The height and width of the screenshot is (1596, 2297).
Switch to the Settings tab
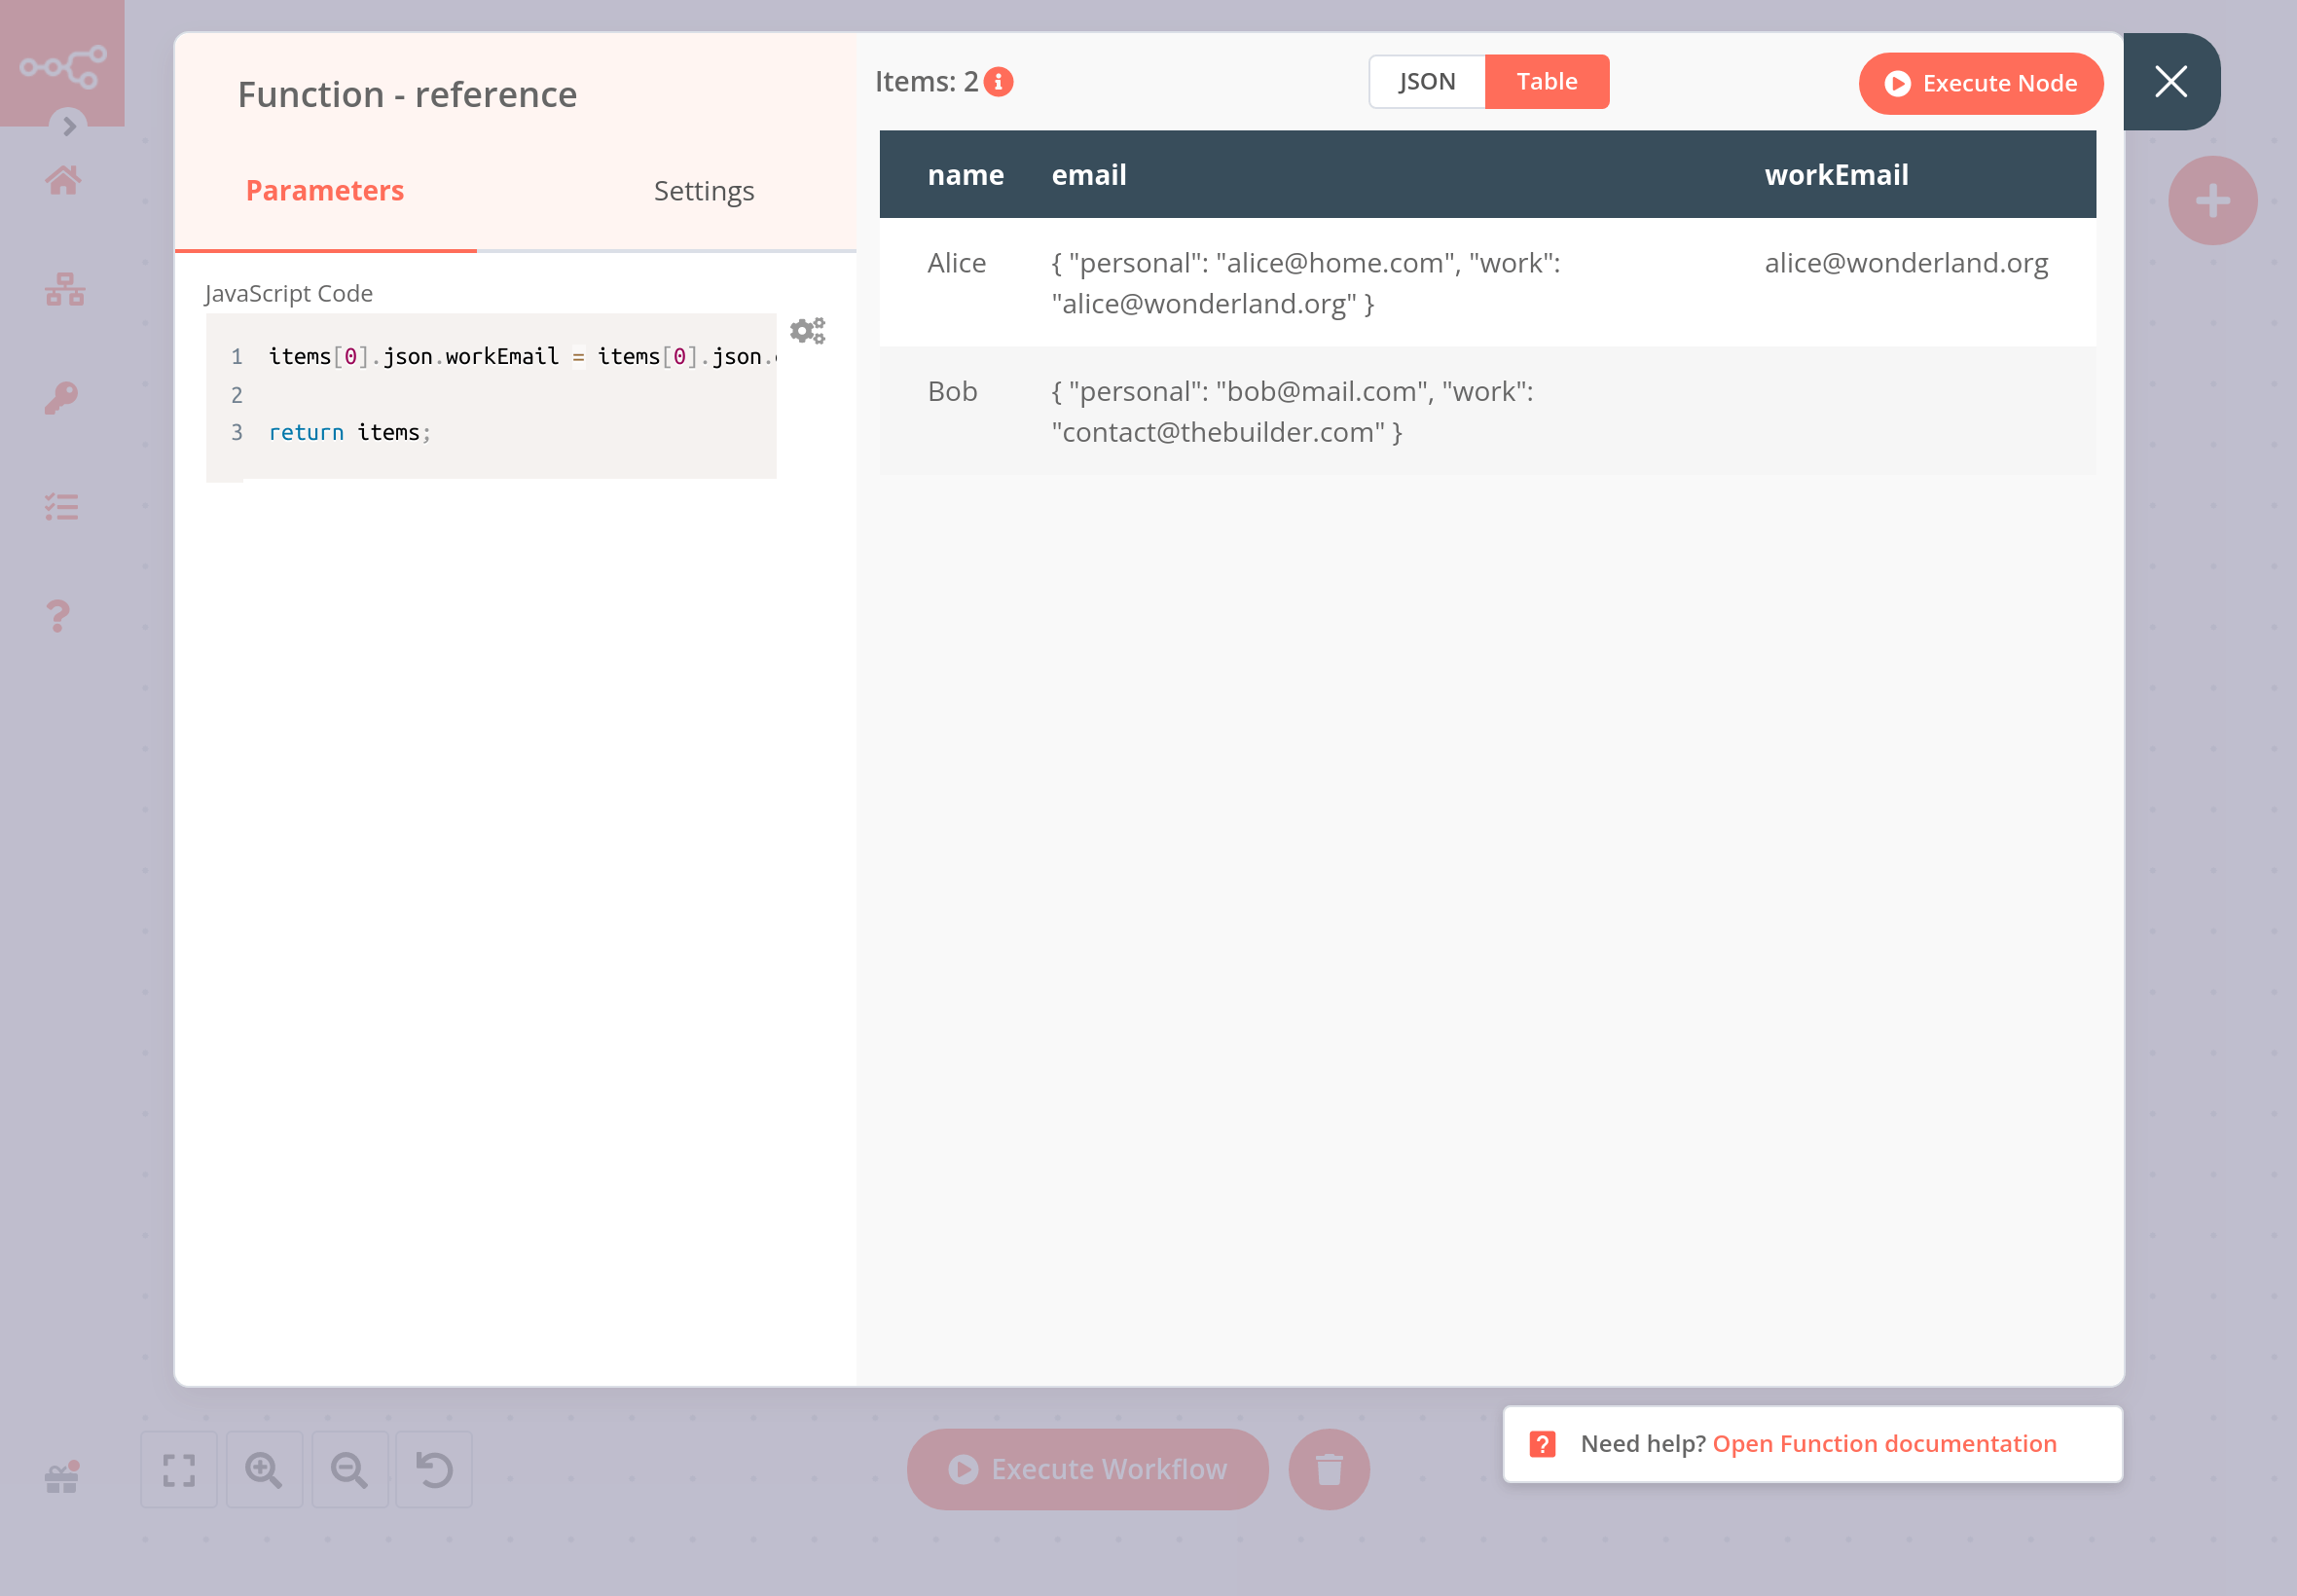tap(704, 191)
